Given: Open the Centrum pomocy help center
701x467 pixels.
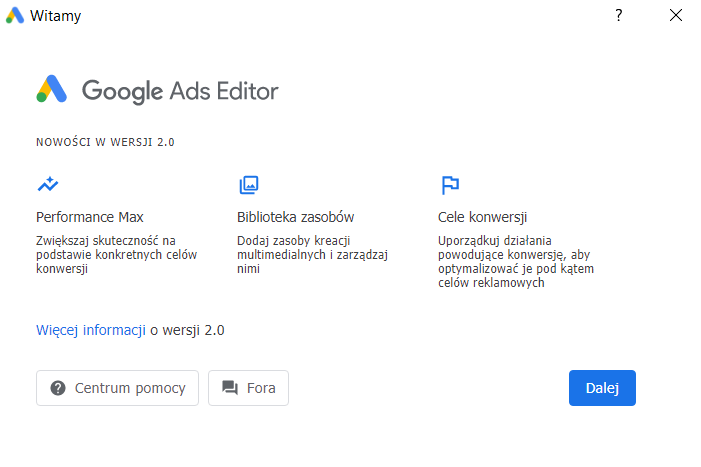Looking at the screenshot, I should [x=117, y=388].
